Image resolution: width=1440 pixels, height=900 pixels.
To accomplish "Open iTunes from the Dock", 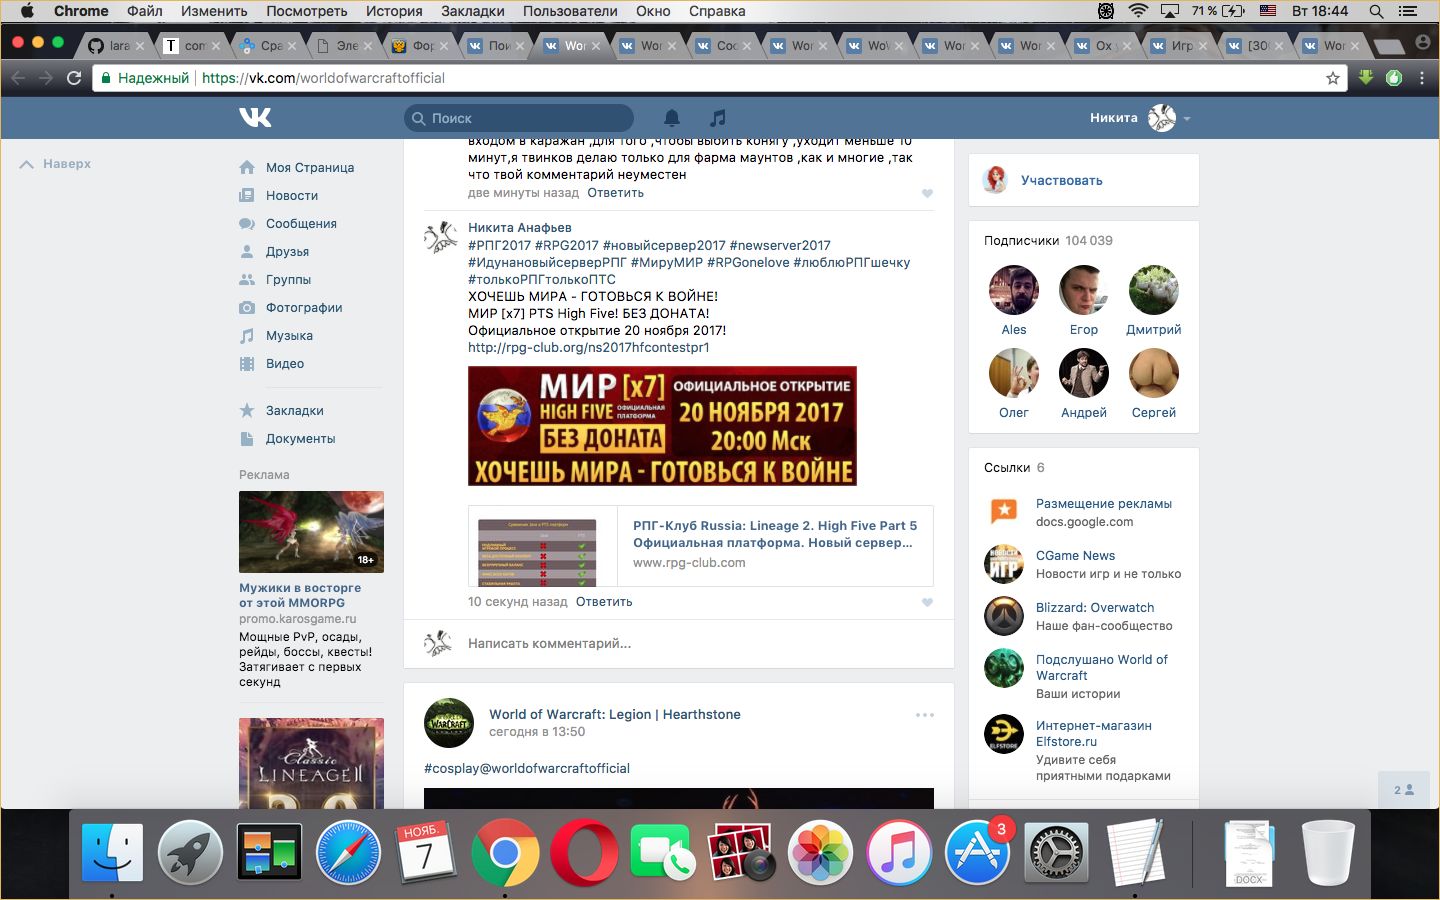I will click(x=898, y=852).
